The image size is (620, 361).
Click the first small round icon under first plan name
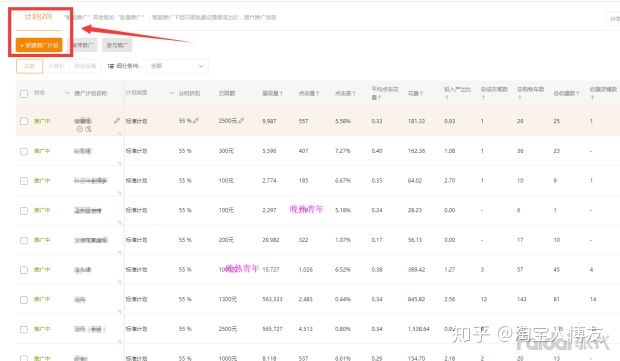pyautogui.click(x=80, y=129)
